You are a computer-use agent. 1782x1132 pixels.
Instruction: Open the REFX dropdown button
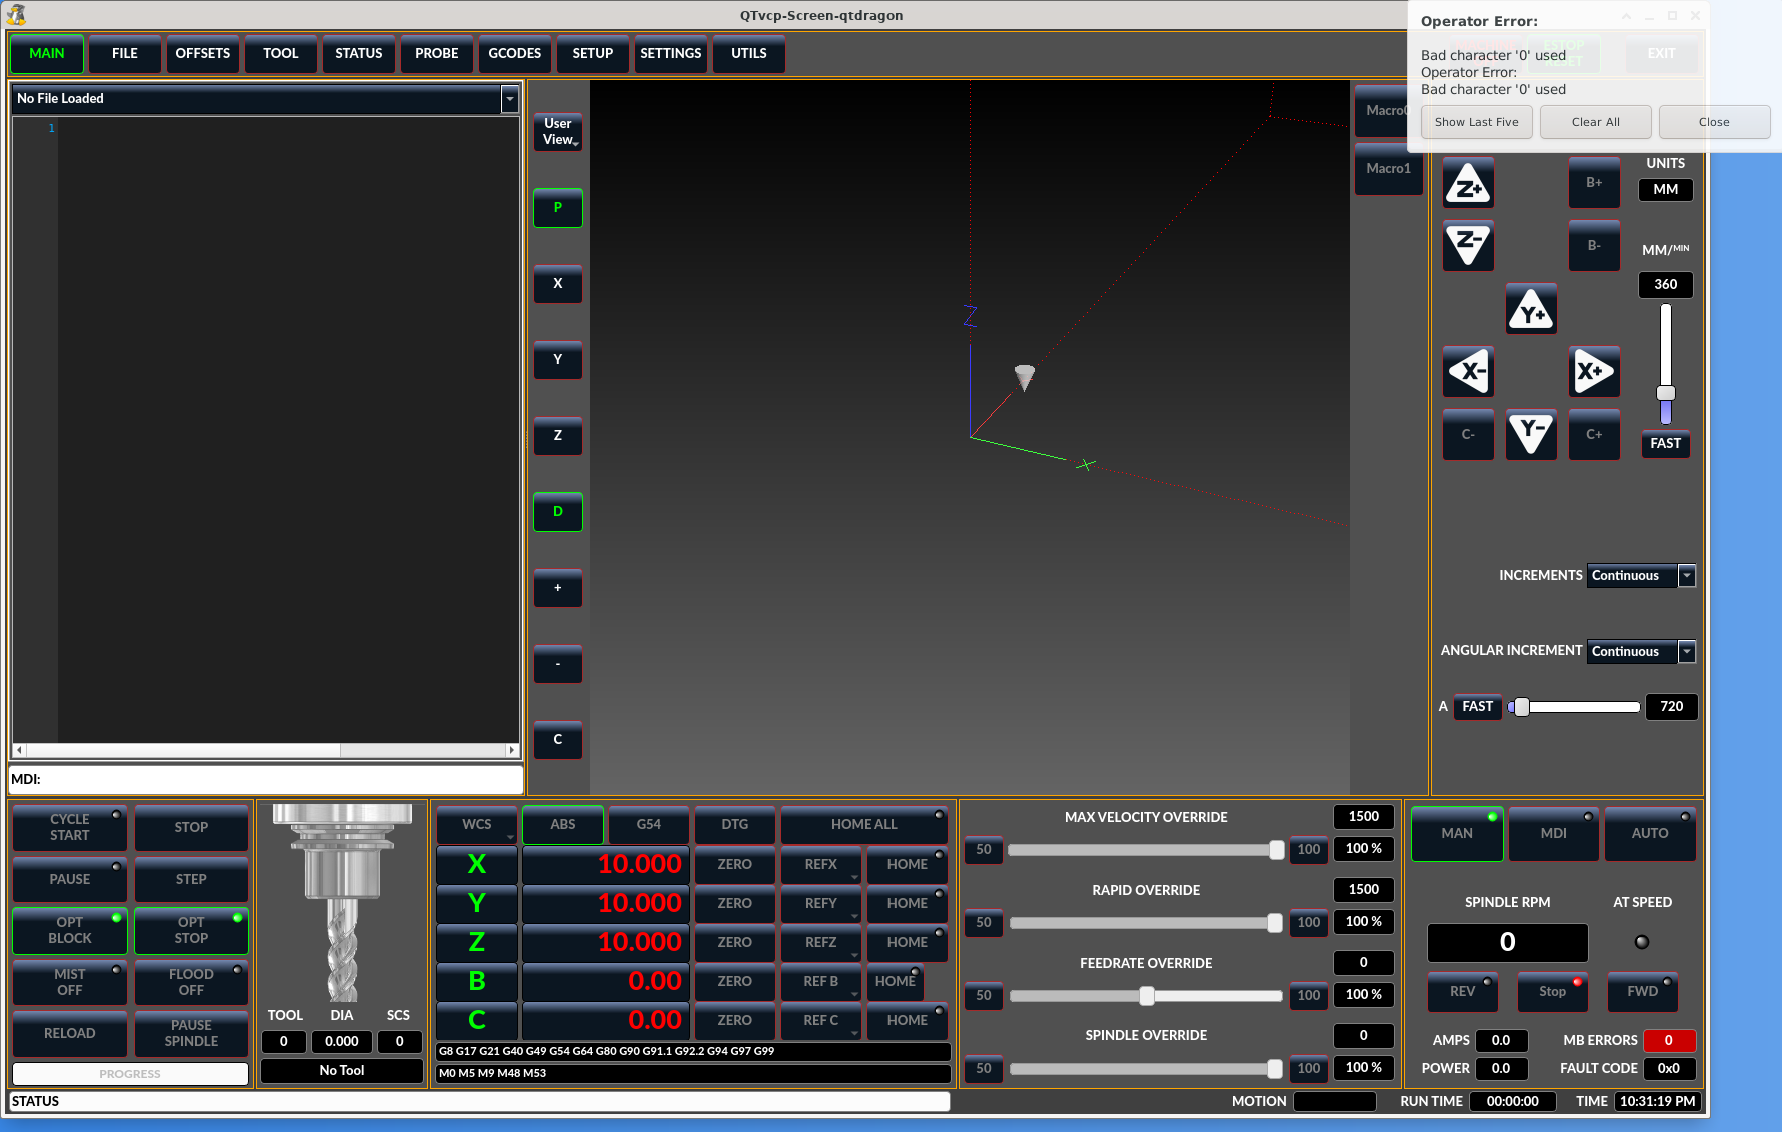[x=821, y=864]
